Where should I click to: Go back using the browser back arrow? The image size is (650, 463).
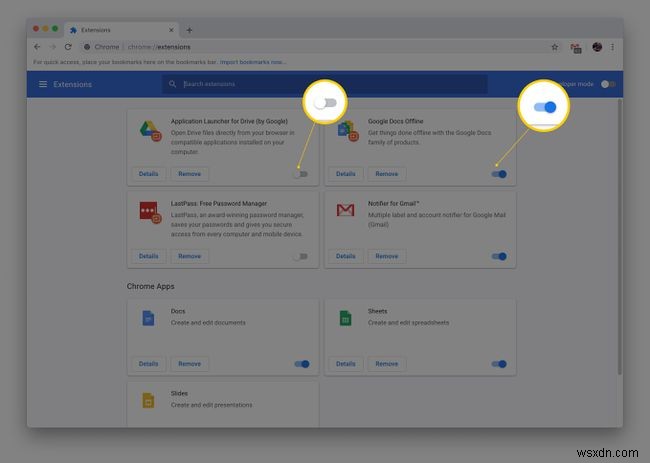tap(37, 47)
